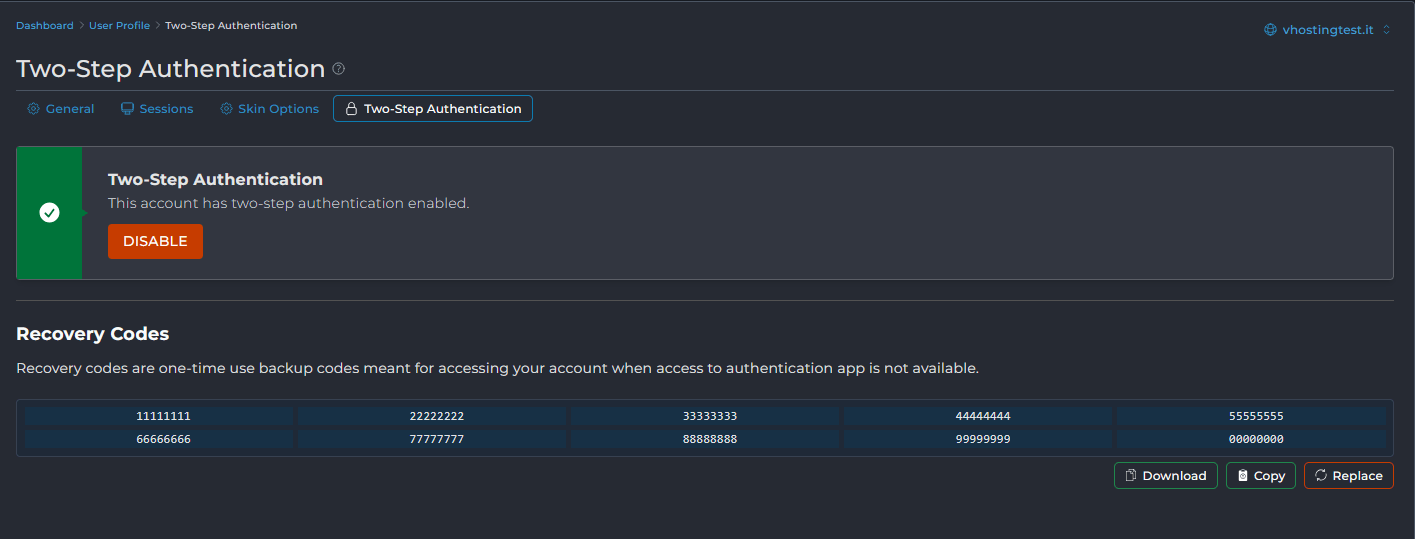Click the green checkmark status icon
Screen dimensions: 1415x539
point(49,212)
